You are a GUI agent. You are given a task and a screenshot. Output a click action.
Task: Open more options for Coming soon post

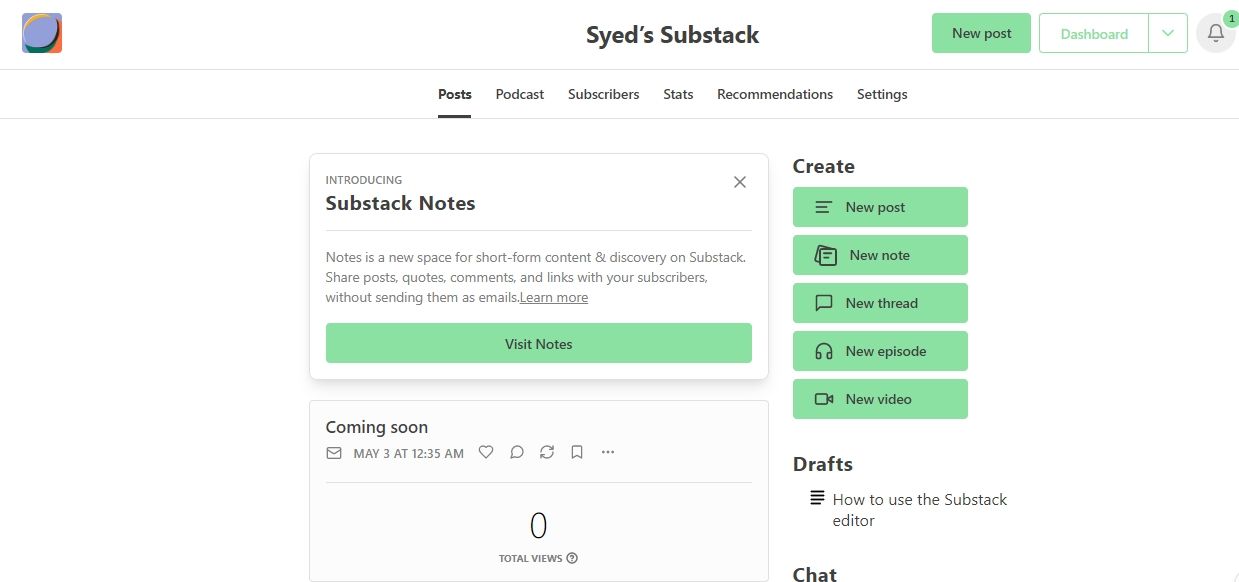pyautogui.click(x=608, y=452)
